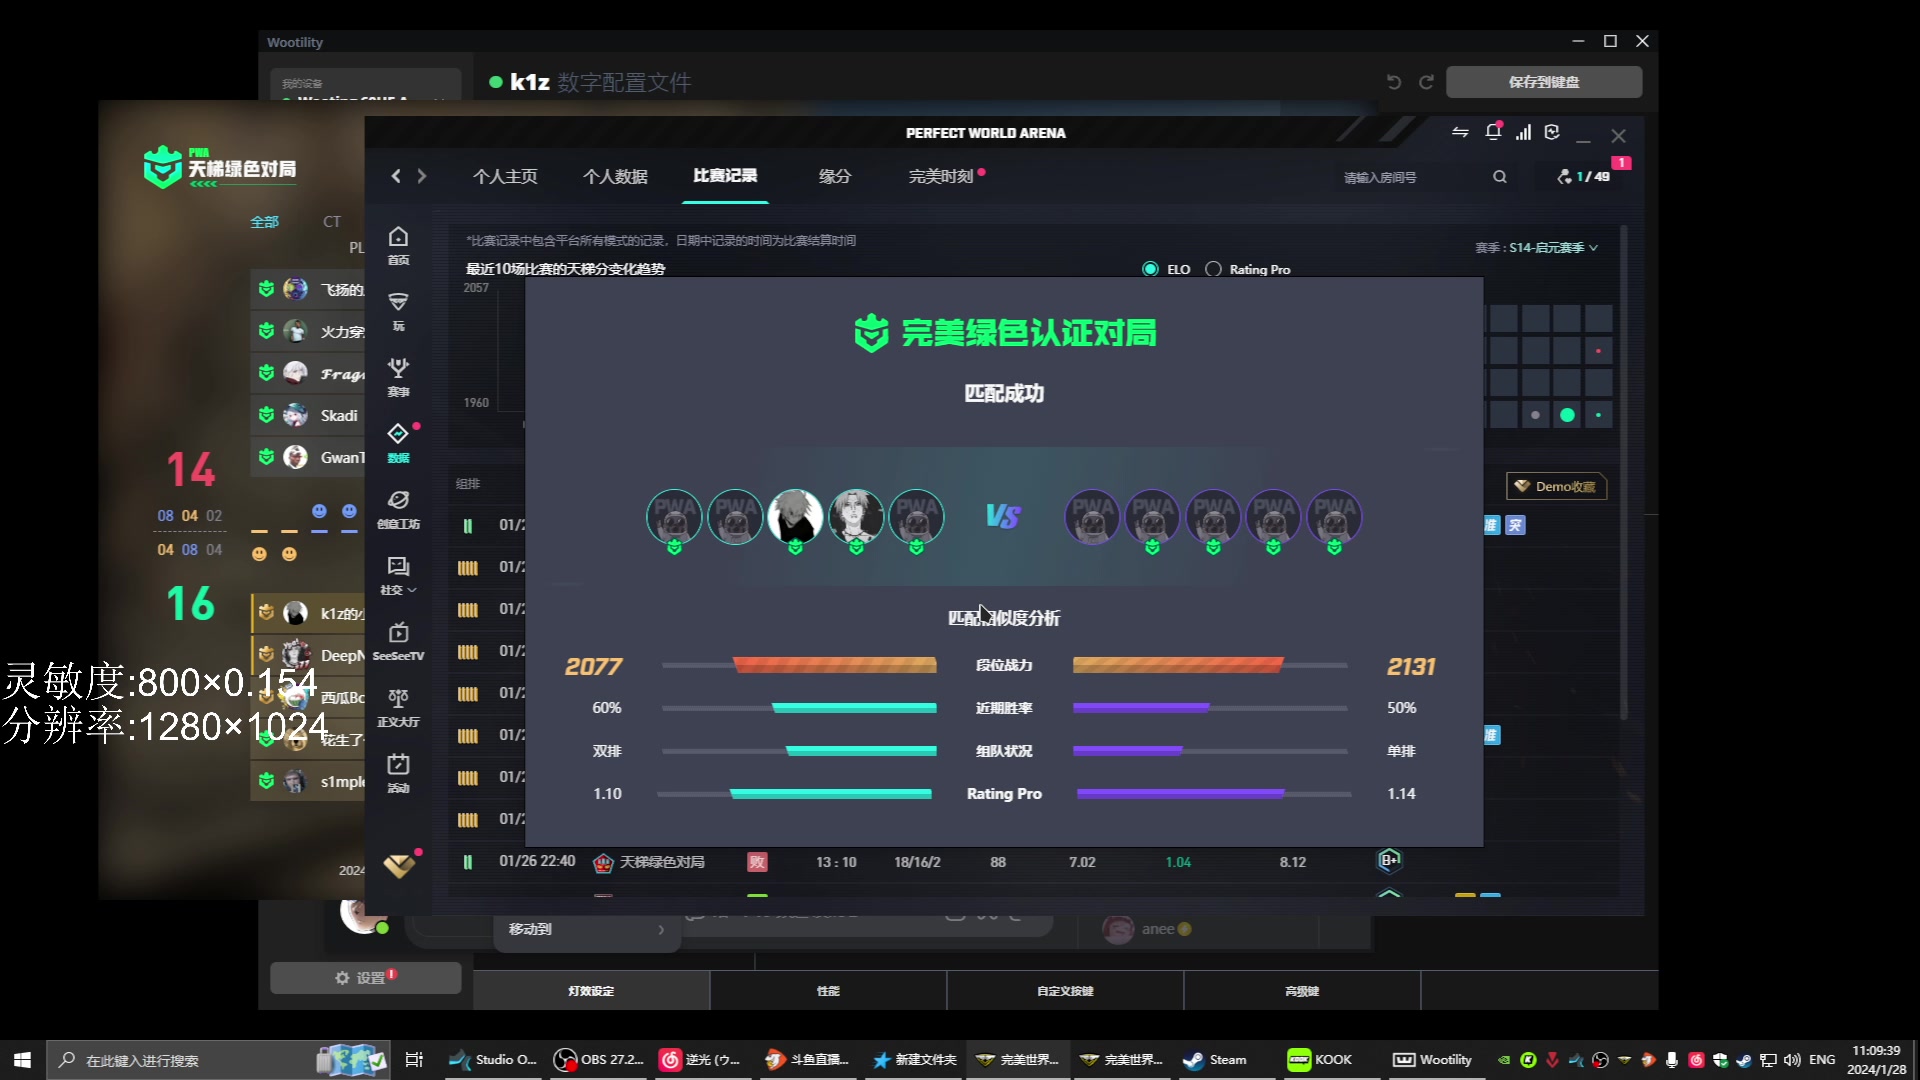Screen dimensions: 1920x1080
Task: Click the Demo收藏 button
Action: point(1556,486)
